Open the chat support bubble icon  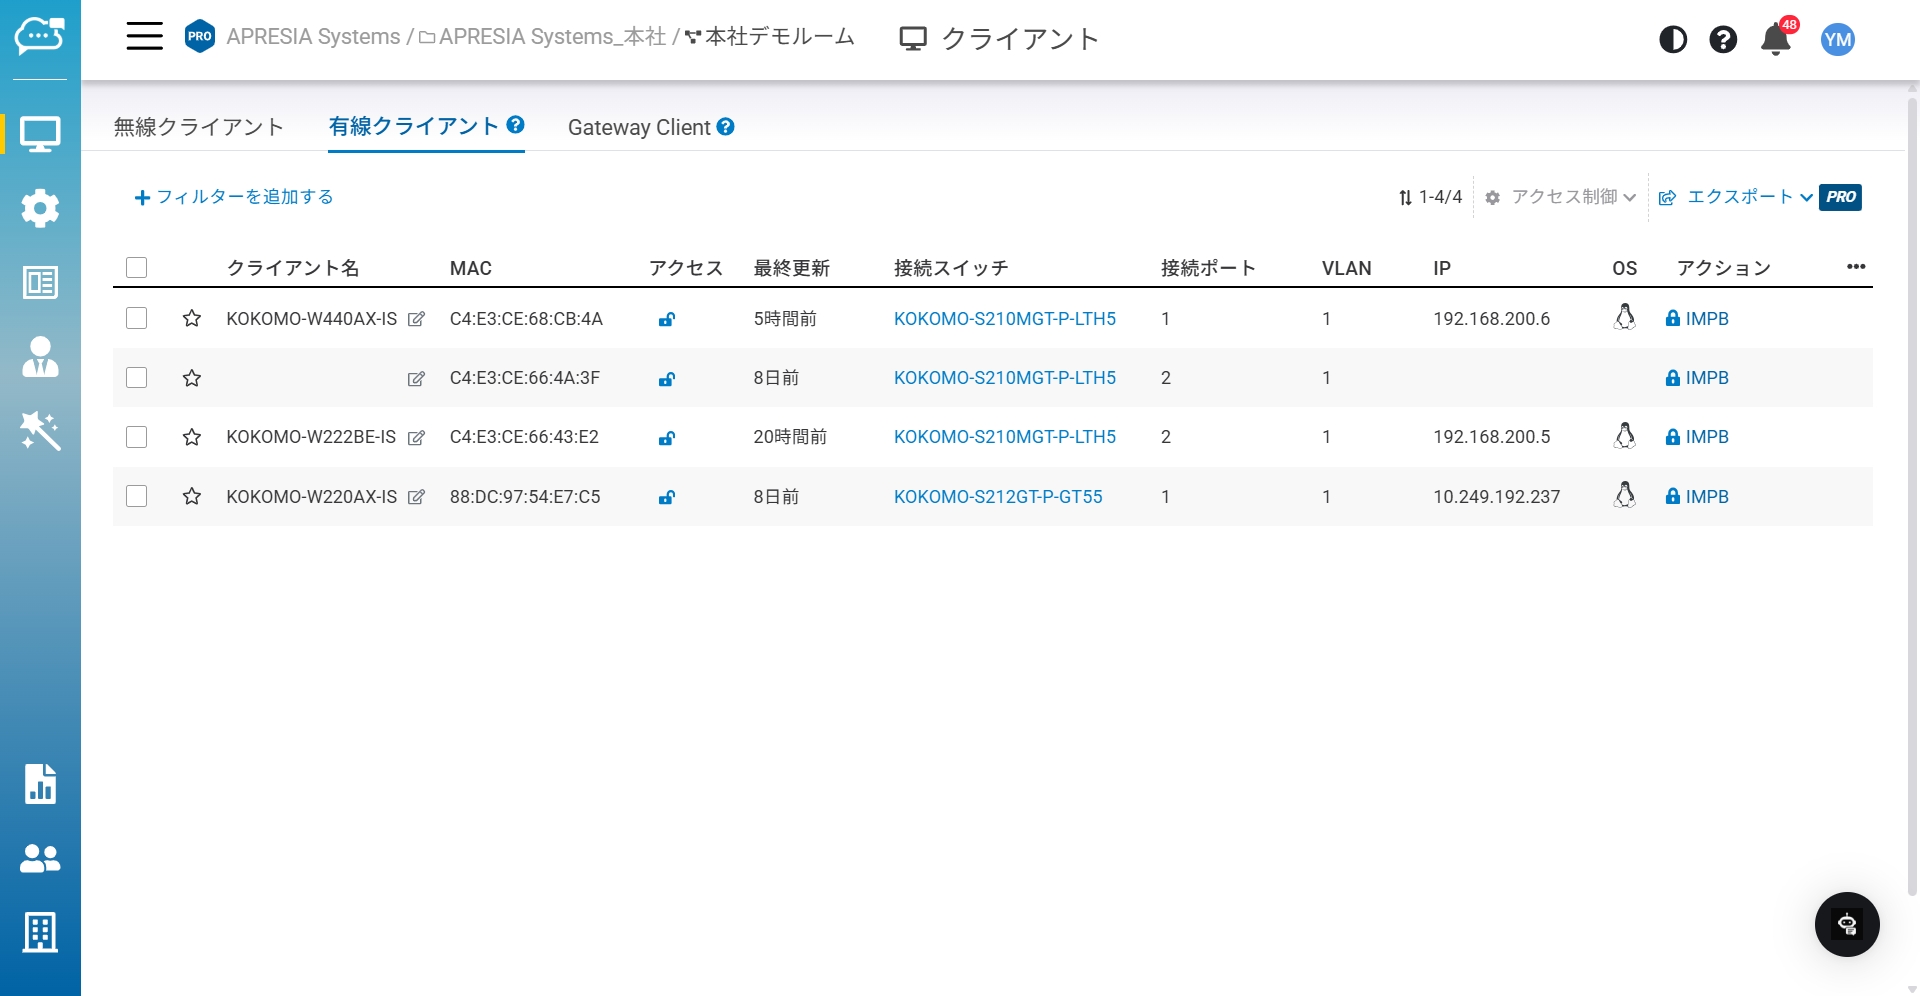[1846, 924]
